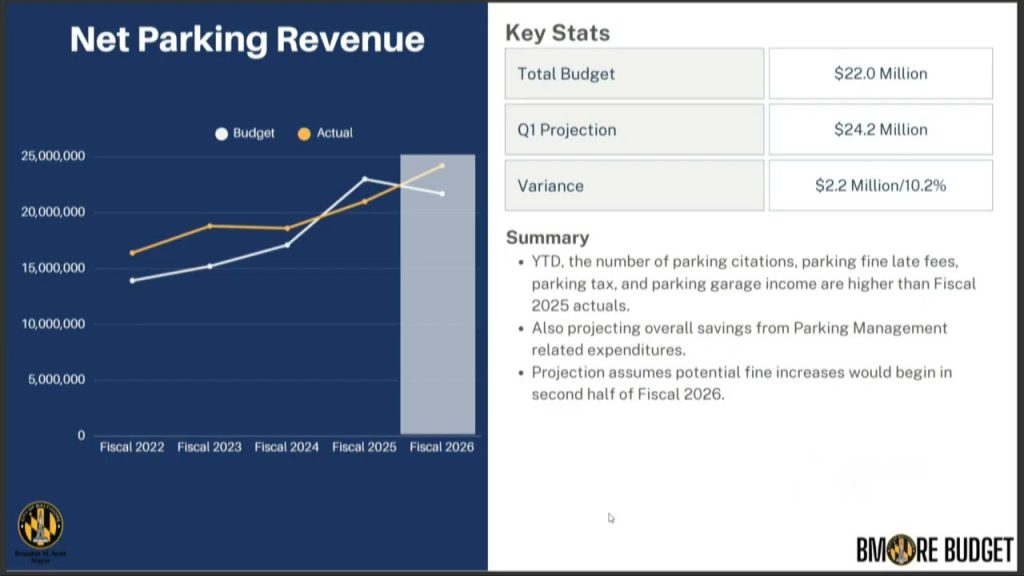Select the white Budget legend dot
The height and width of the screenshot is (576, 1024).
tap(221, 134)
